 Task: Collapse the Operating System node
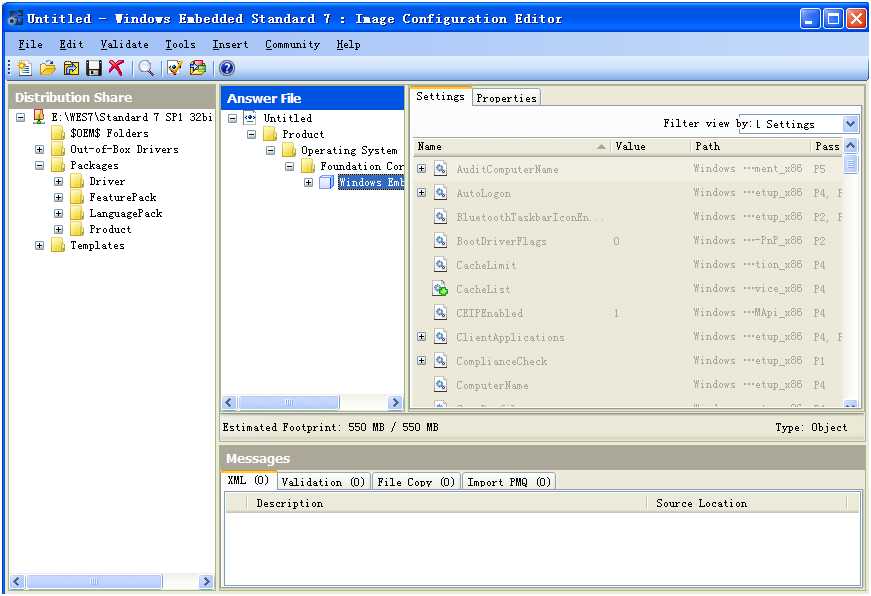(x=271, y=150)
